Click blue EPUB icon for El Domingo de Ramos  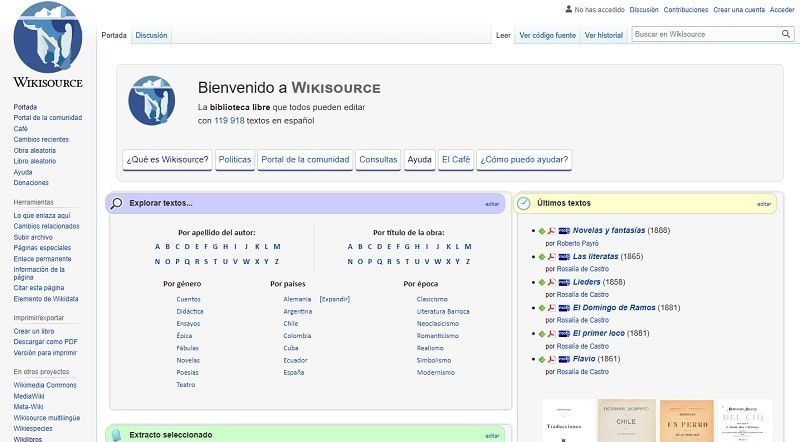[x=564, y=308]
